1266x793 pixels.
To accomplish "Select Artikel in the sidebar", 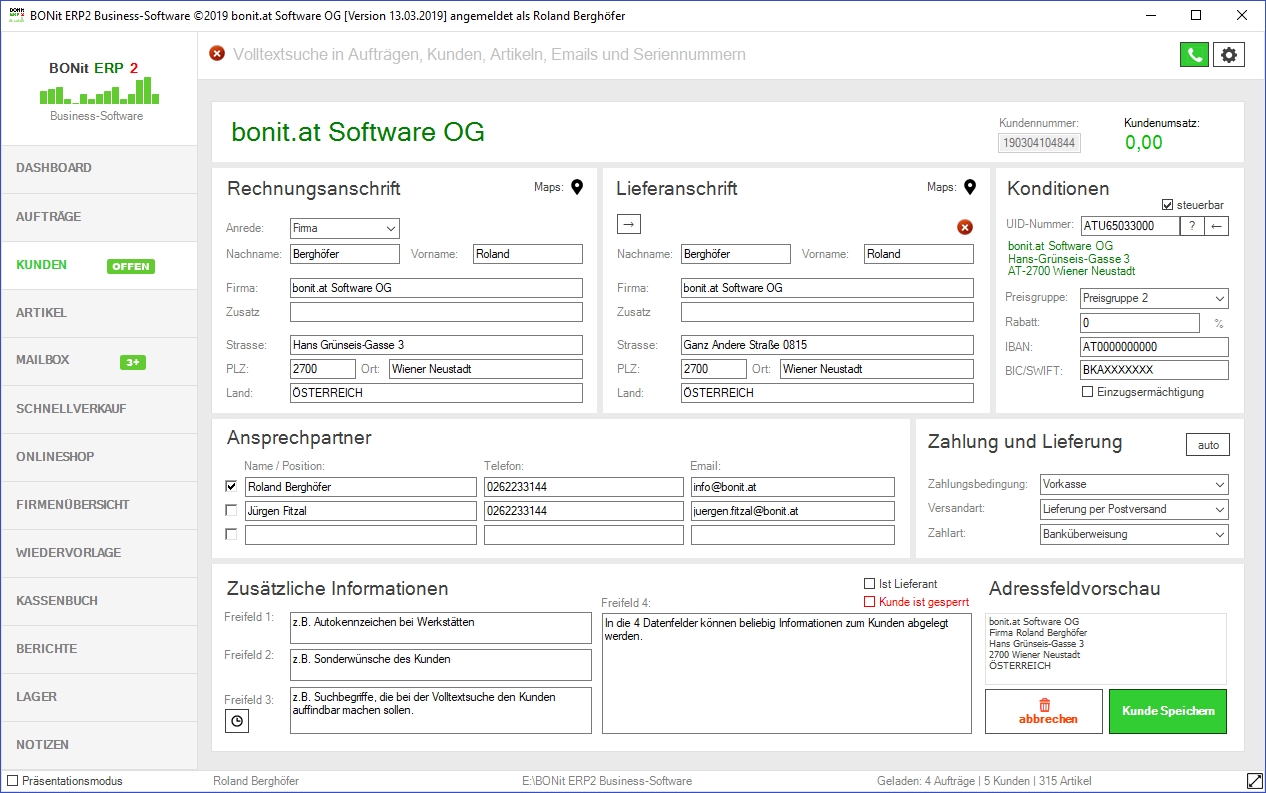I will [x=98, y=313].
